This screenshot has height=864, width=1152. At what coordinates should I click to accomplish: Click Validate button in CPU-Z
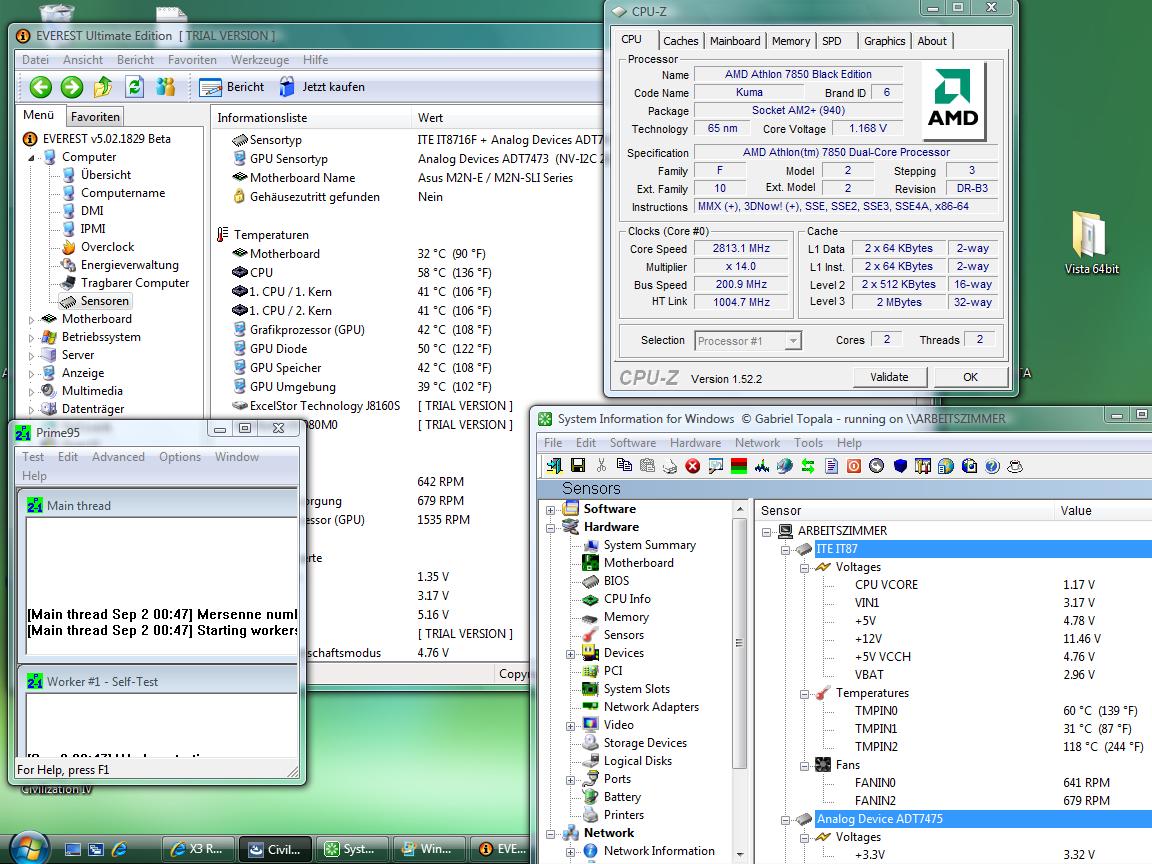[x=889, y=377]
